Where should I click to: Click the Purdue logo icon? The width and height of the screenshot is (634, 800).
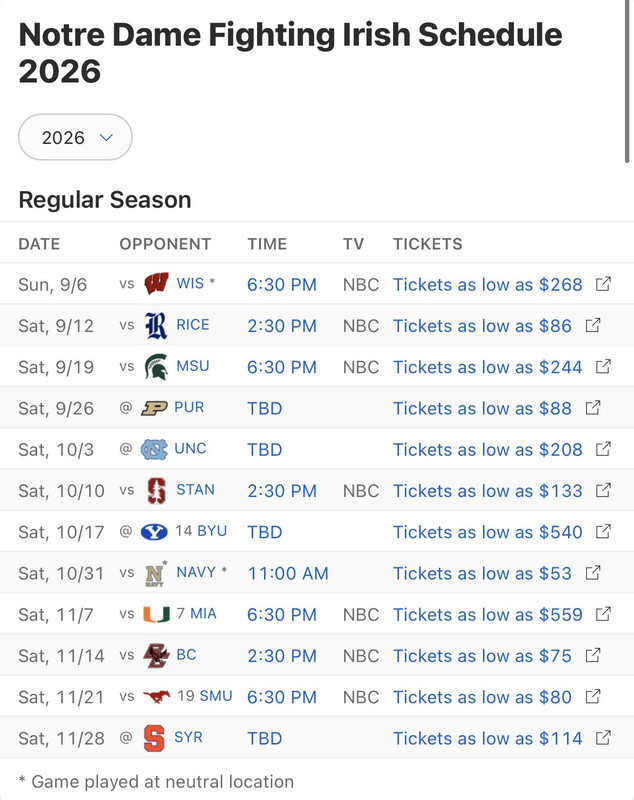click(154, 408)
